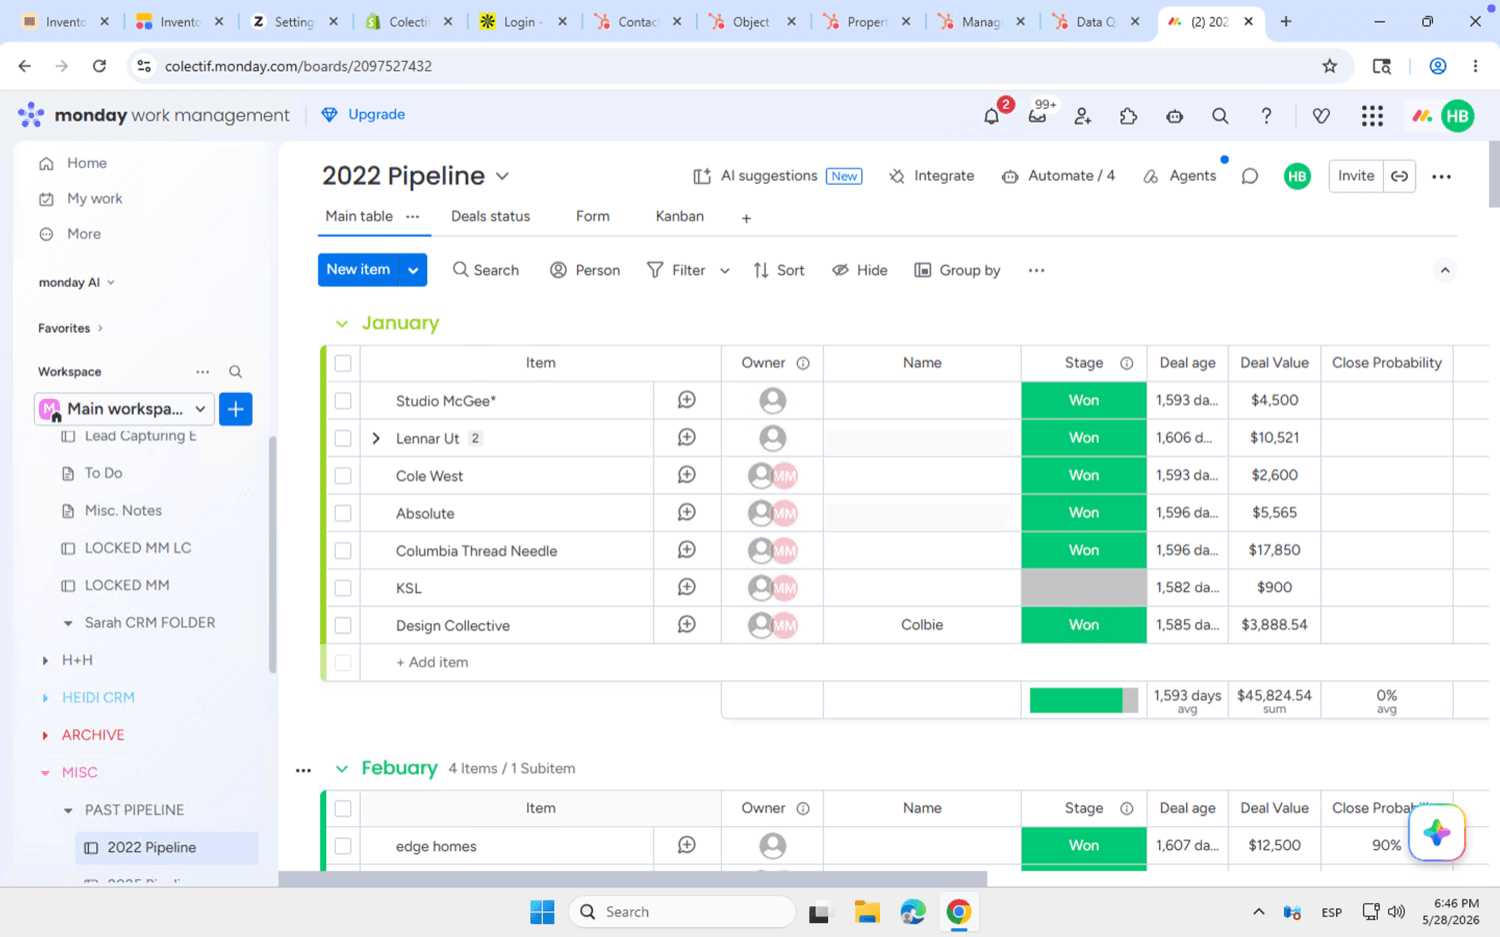Open the apps marketplace puzzle icon
Viewport: 1500px width, 937px height.
1128,116
